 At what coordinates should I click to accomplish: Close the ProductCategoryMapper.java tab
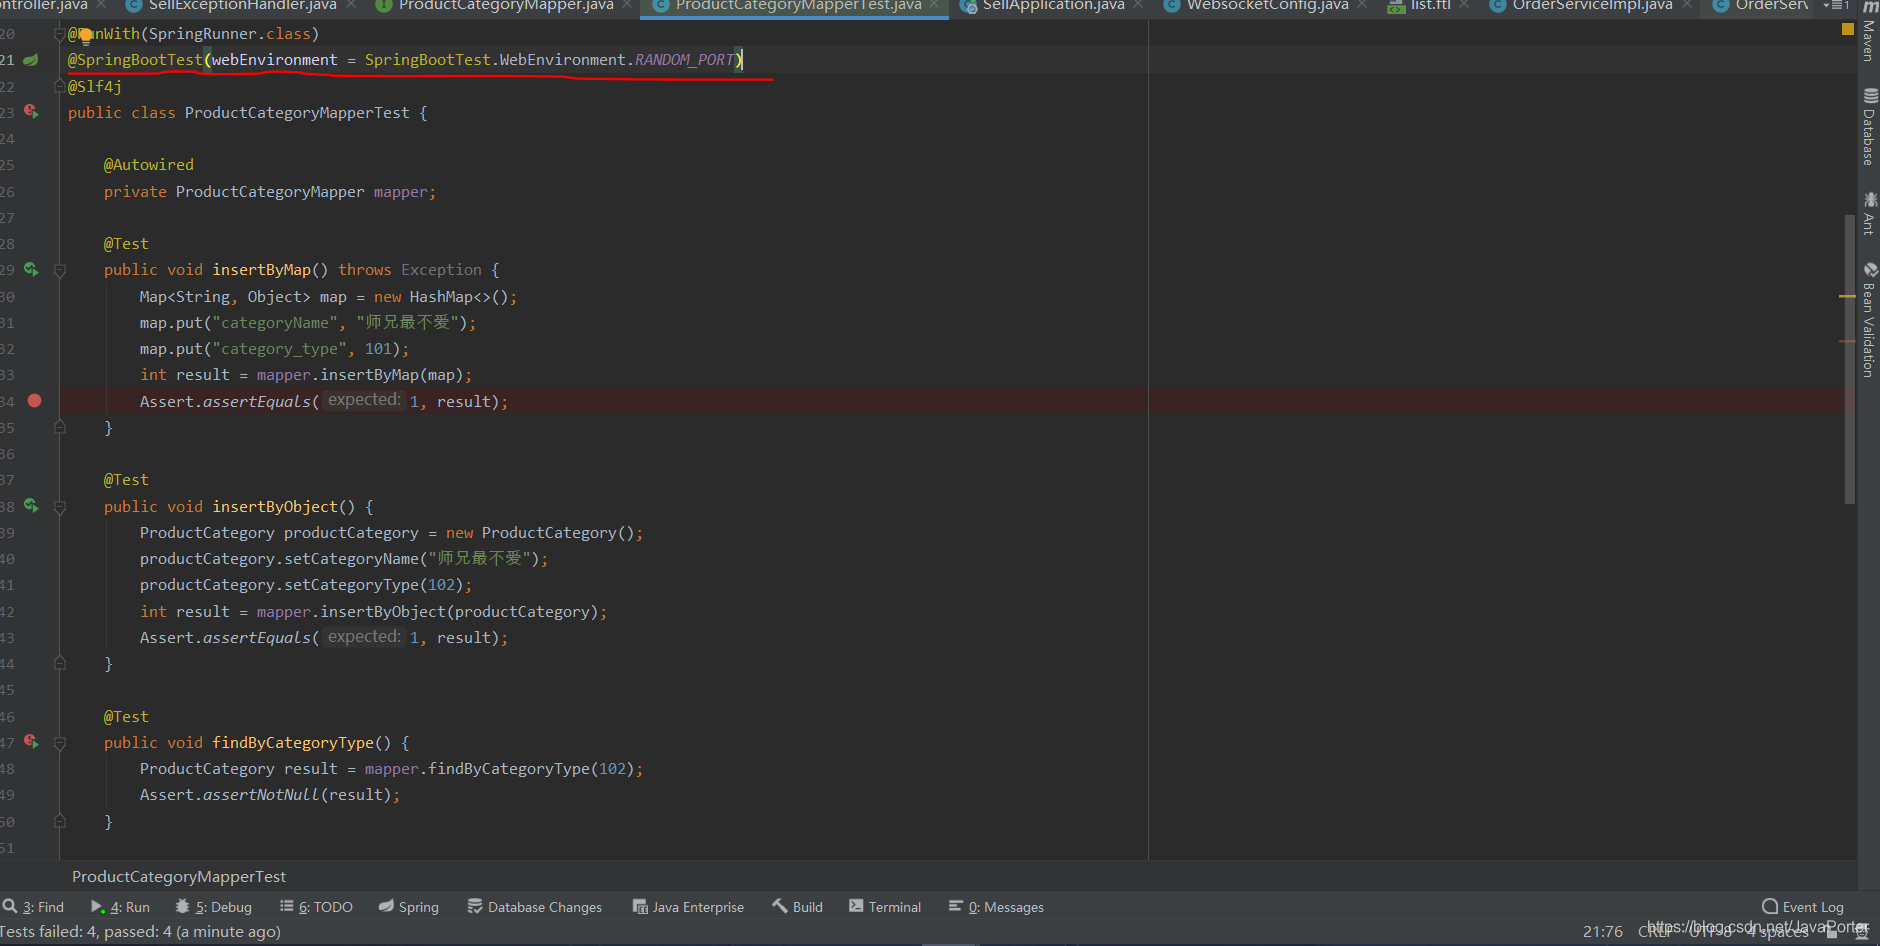628,5
